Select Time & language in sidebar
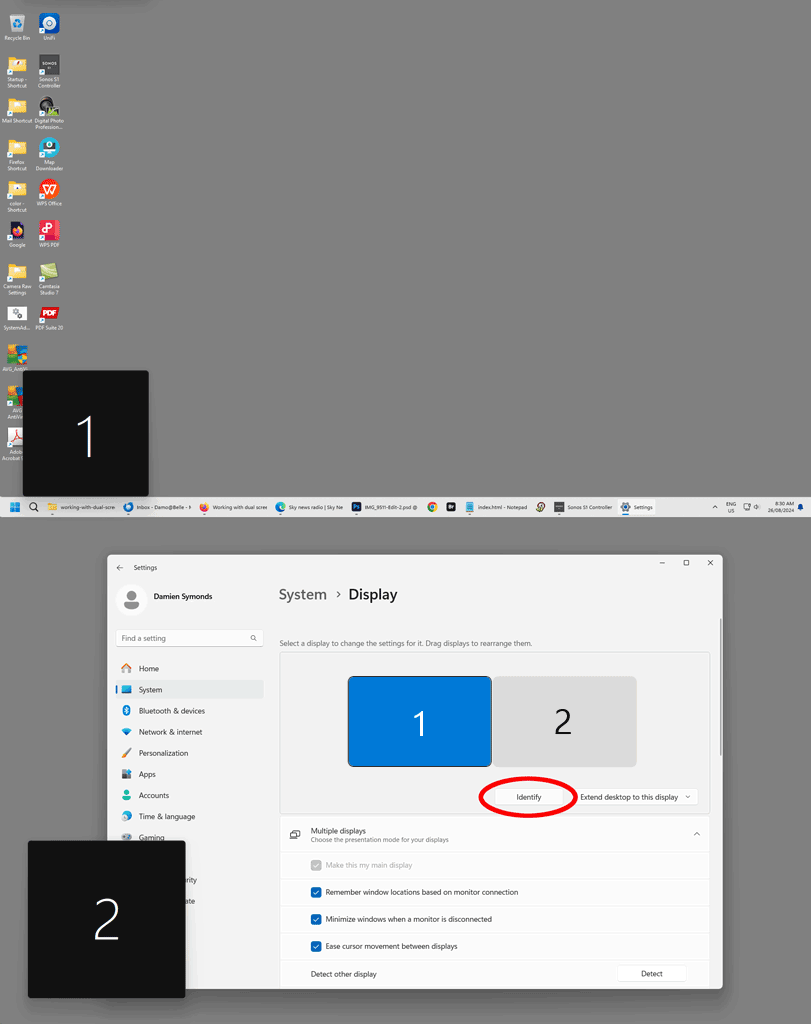The image size is (811, 1024). click(x=166, y=817)
